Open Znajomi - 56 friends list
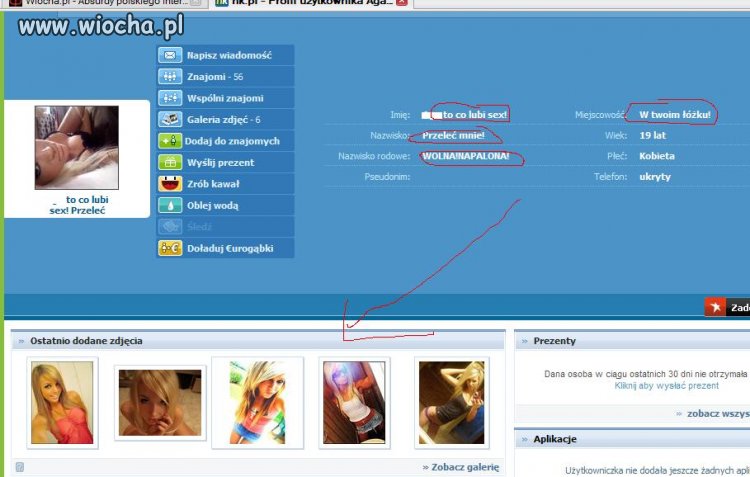 (215, 77)
